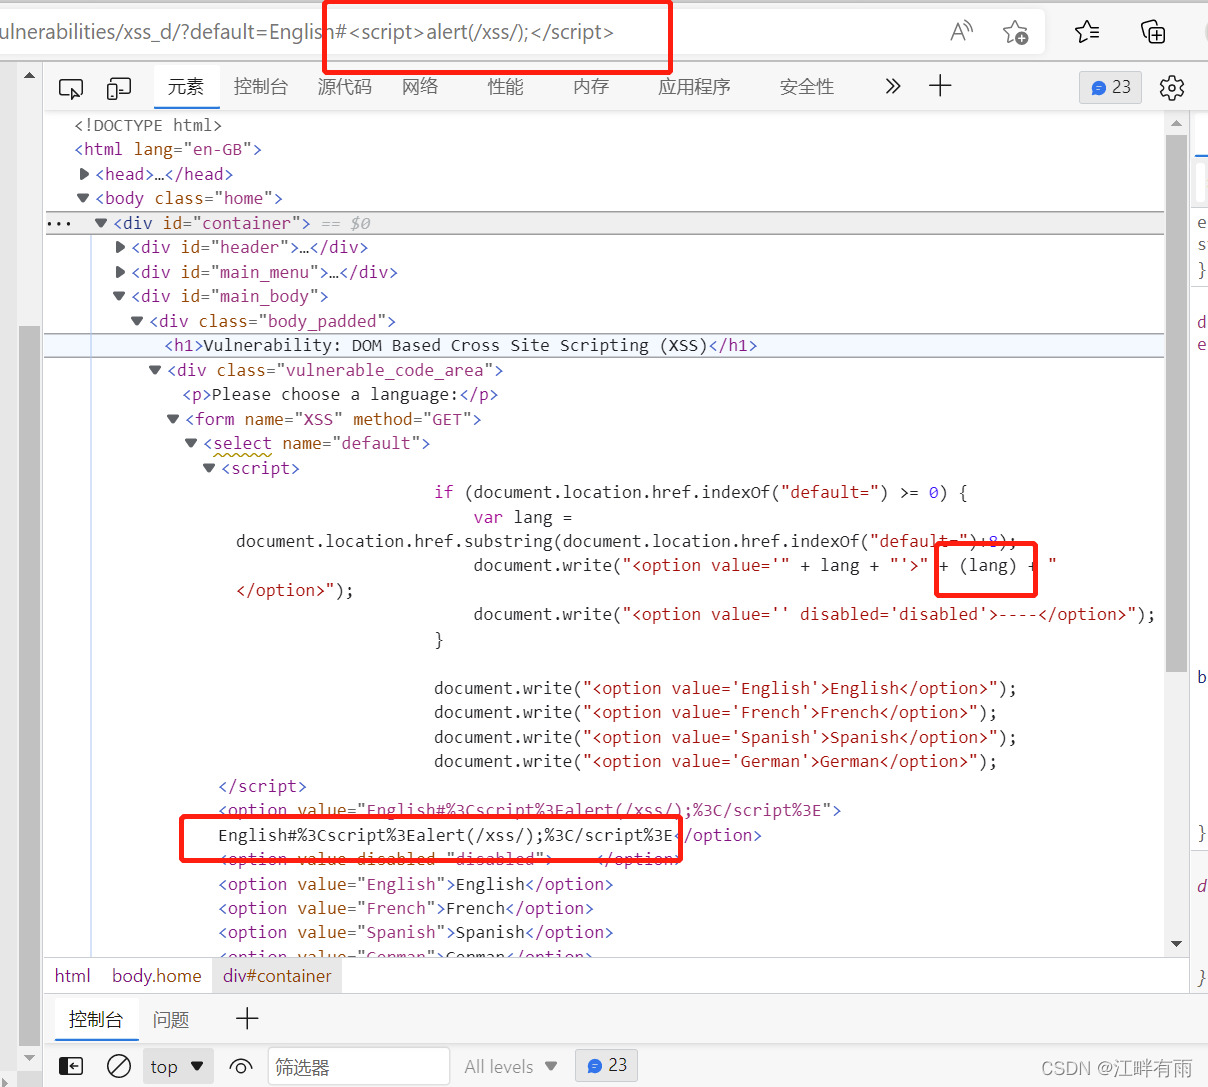Collapse the select name="default" node
1208x1087 pixels.
click(192, 443)
